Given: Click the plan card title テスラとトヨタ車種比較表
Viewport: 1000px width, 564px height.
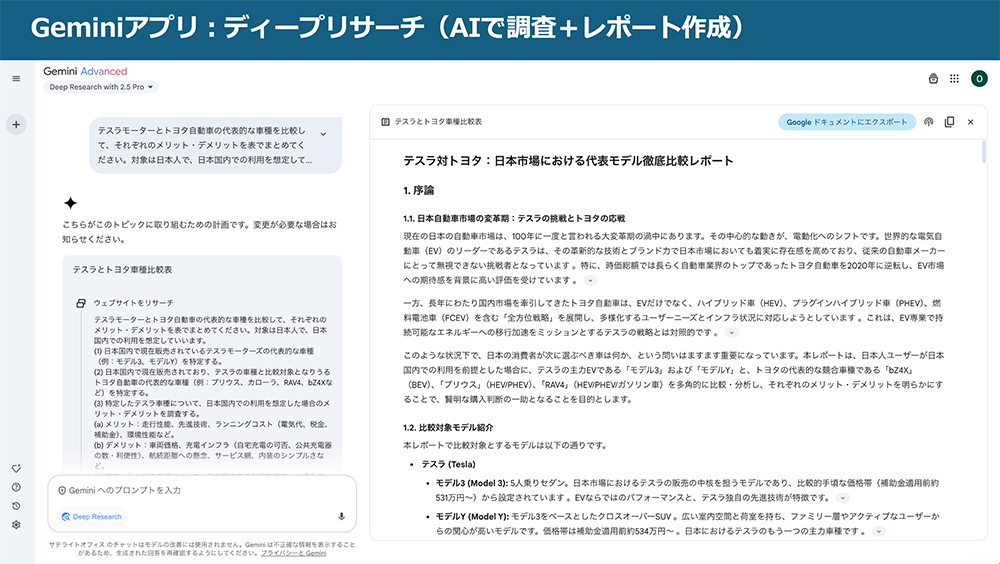Looking at the screenshot, I should (x=122, y=270).
